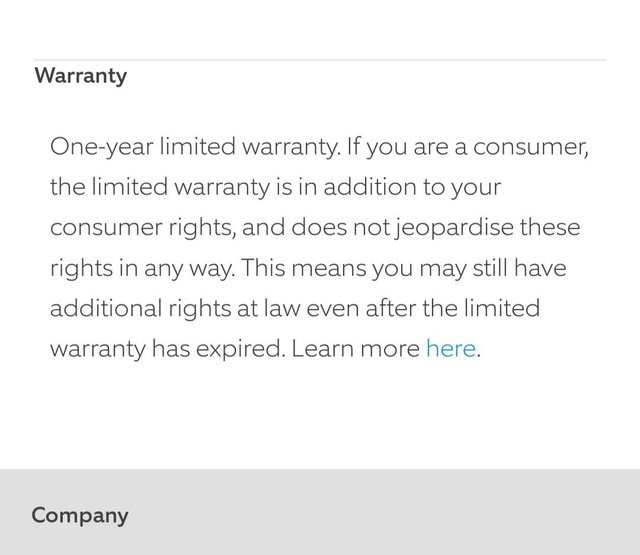The width and height of the screenshot is (640, 555).
Task: Click the word "jeopardise"
Action: [457, 228]
